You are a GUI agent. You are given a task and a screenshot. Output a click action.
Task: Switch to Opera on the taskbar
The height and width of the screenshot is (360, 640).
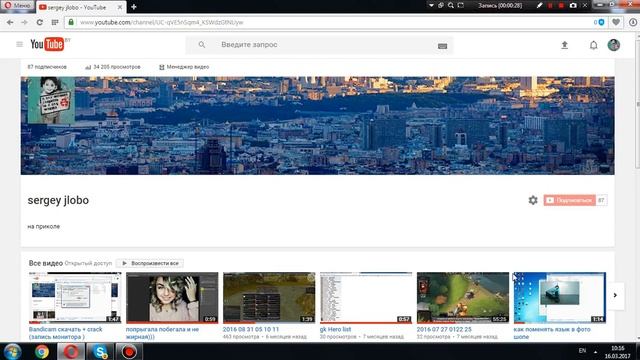[71, 352]
